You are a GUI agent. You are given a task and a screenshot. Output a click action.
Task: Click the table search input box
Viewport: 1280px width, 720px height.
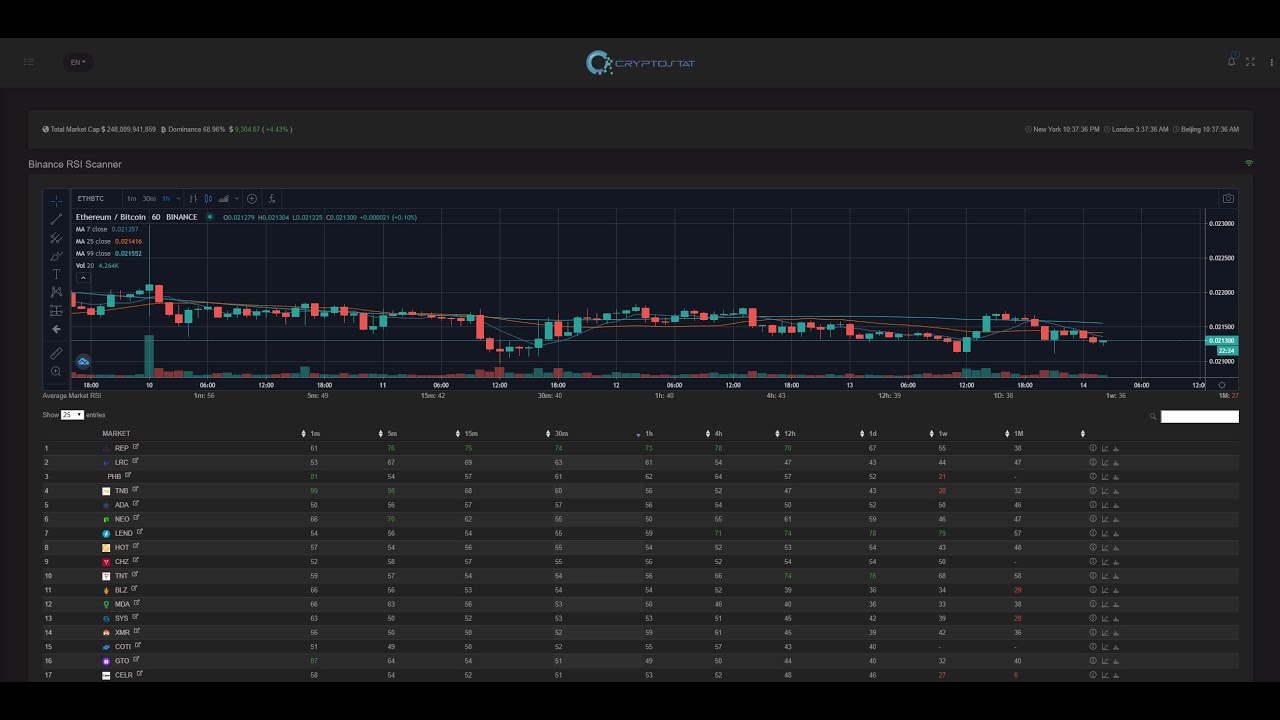[1199, 416]
